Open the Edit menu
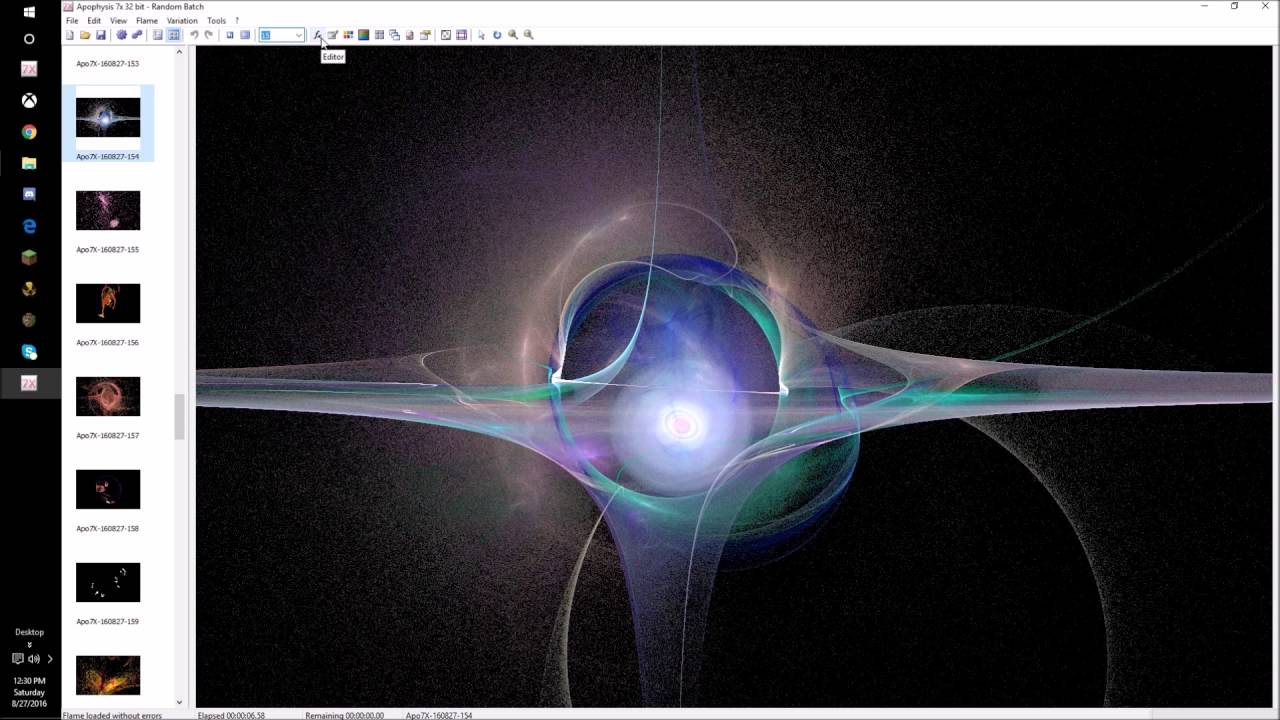 tap(94, 20)
